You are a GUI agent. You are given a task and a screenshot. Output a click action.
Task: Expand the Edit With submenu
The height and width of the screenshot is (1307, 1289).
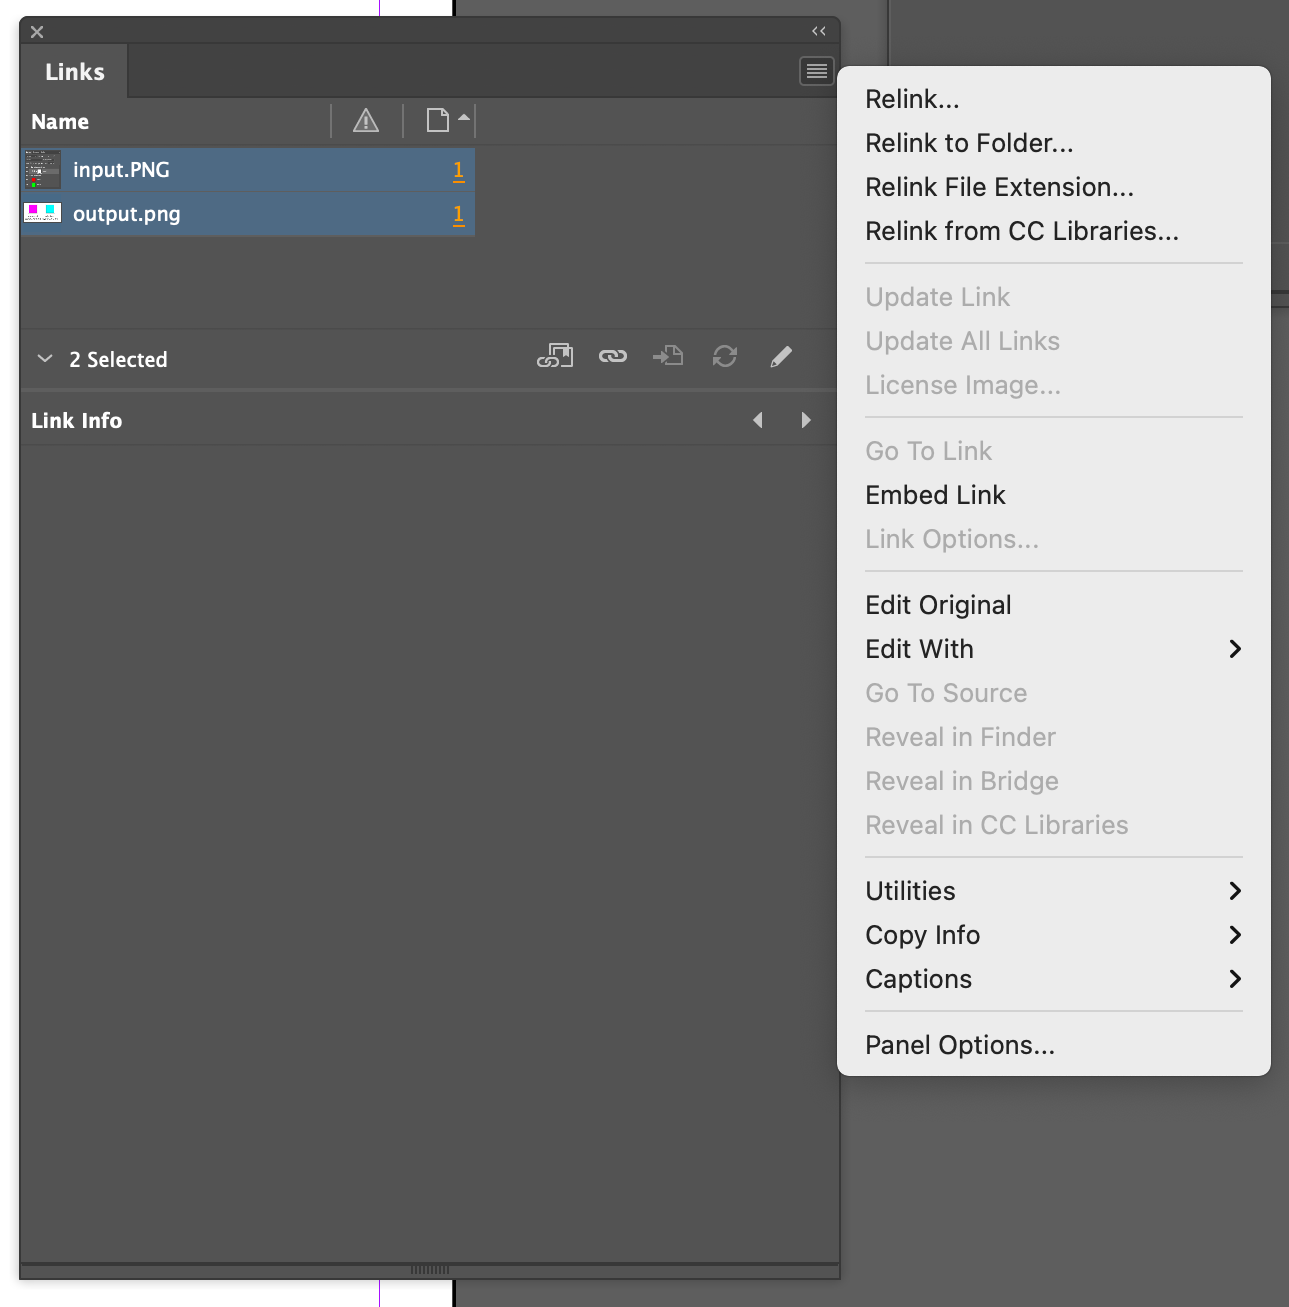pos(1236,649)
